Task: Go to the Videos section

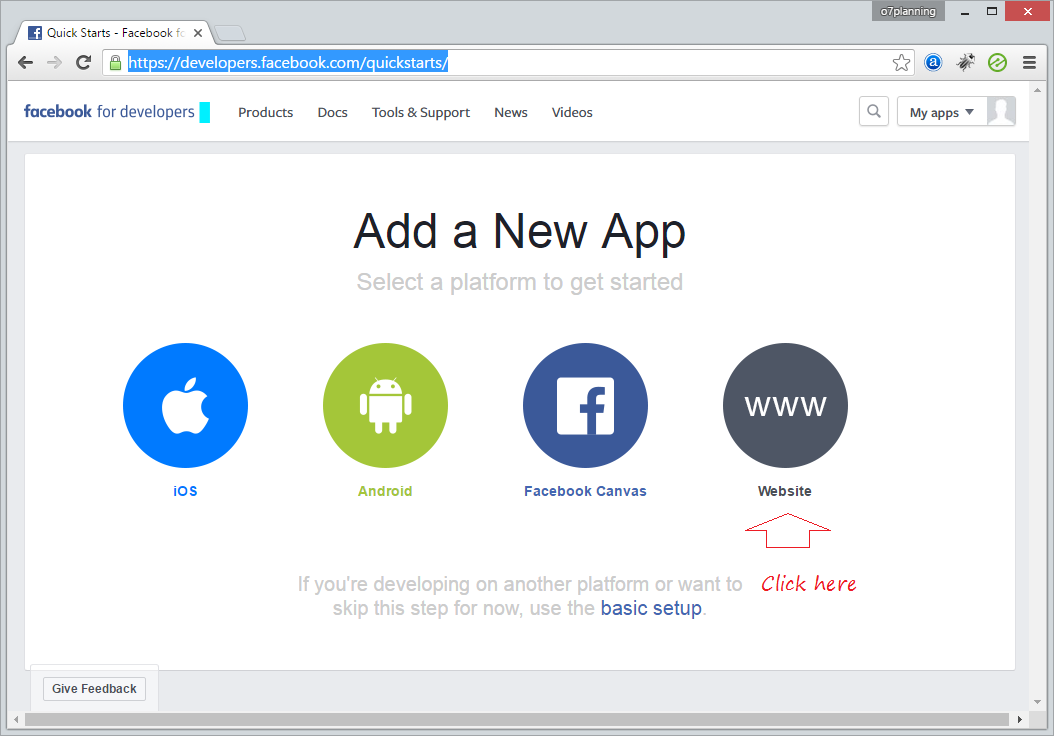Action: tap(572, 112)
